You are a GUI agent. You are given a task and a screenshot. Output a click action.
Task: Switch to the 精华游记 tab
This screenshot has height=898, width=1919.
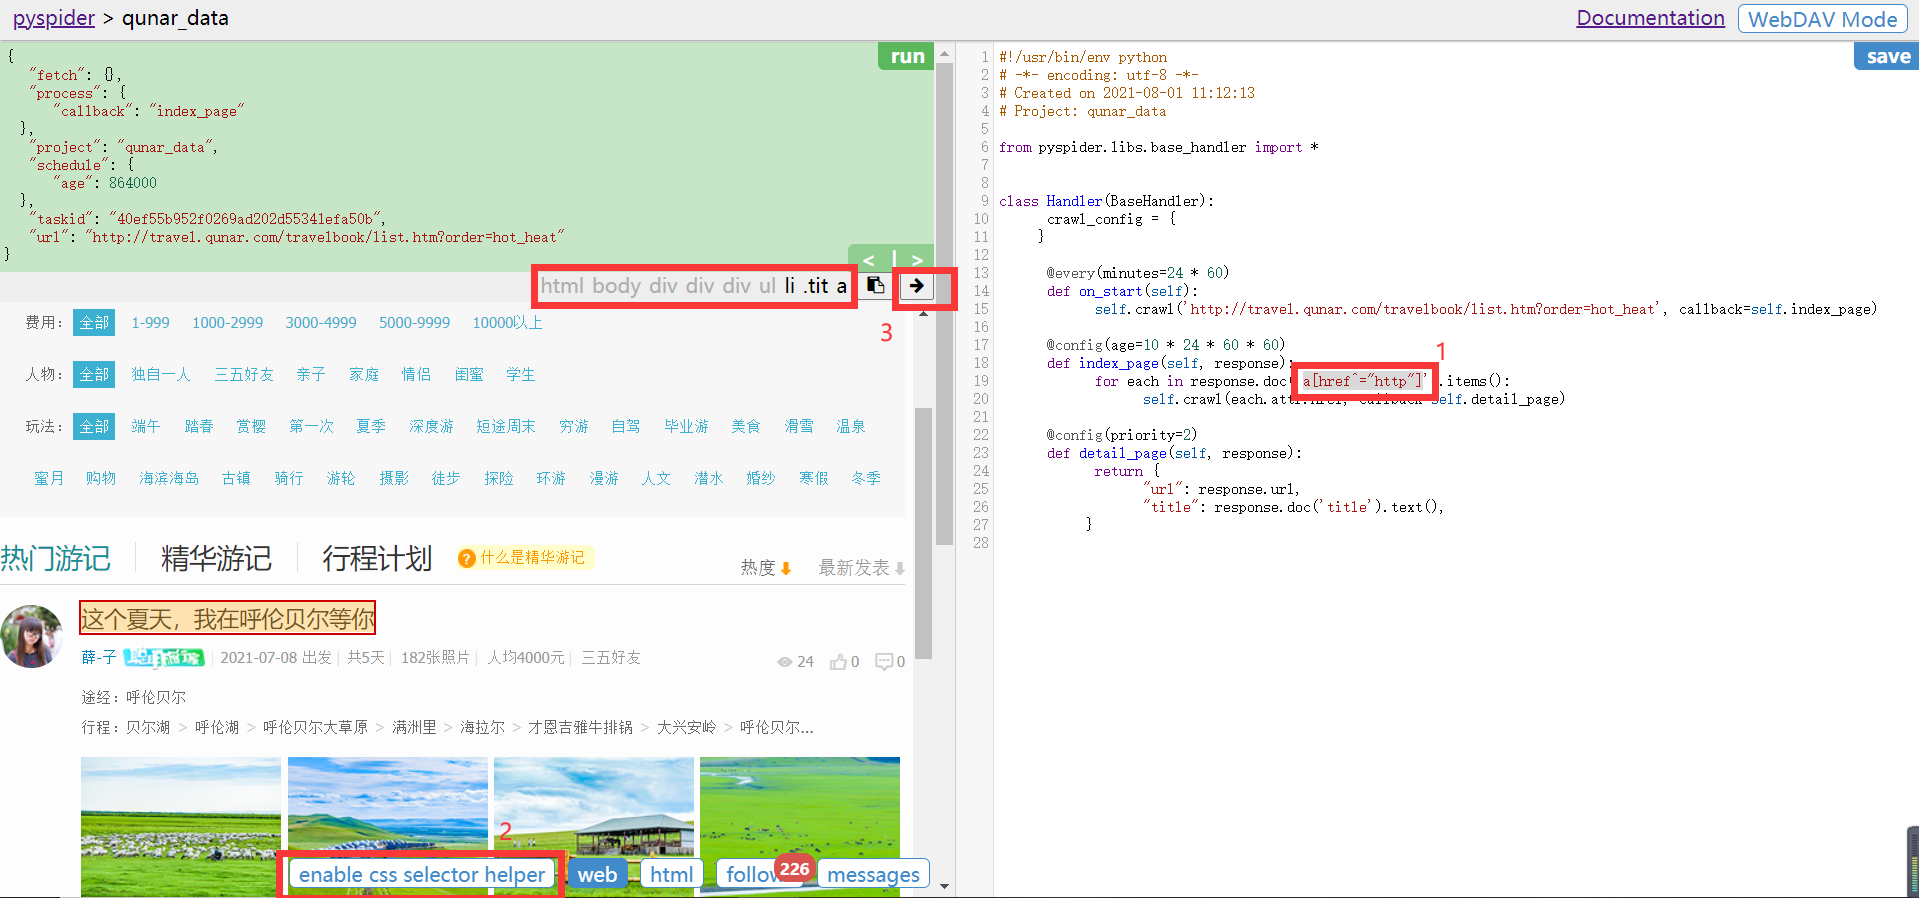click(216, 558)
